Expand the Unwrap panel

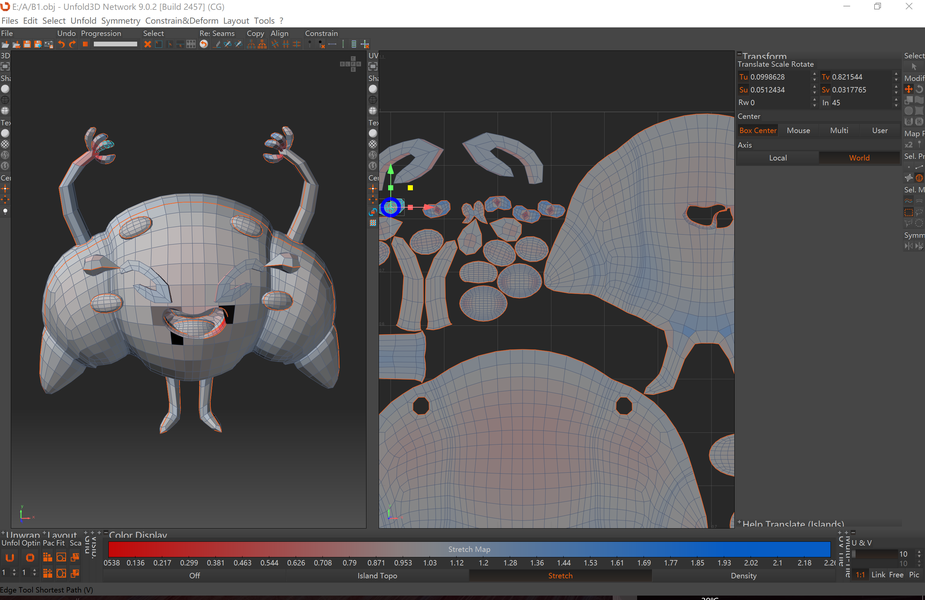tap(4, 533)
